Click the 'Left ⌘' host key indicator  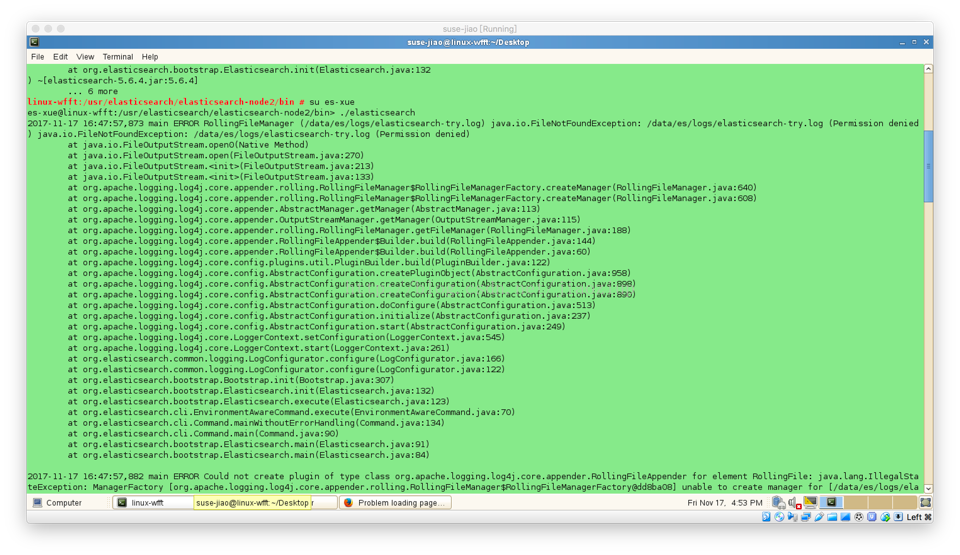point(919,517)
